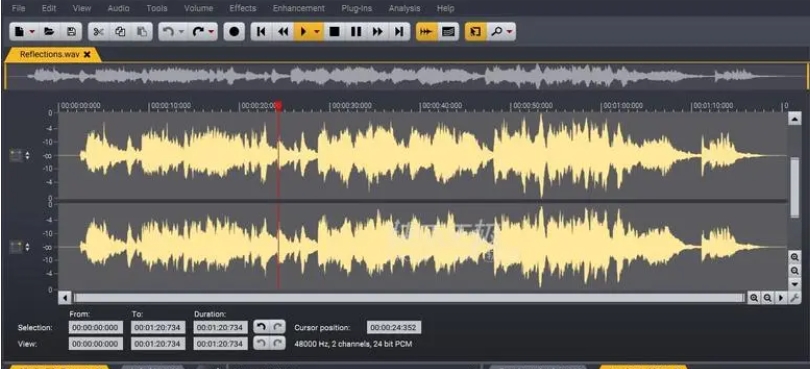The image size is (810, 369).
Task: Cut selection with the scissors icon
Action: point(98,32)
